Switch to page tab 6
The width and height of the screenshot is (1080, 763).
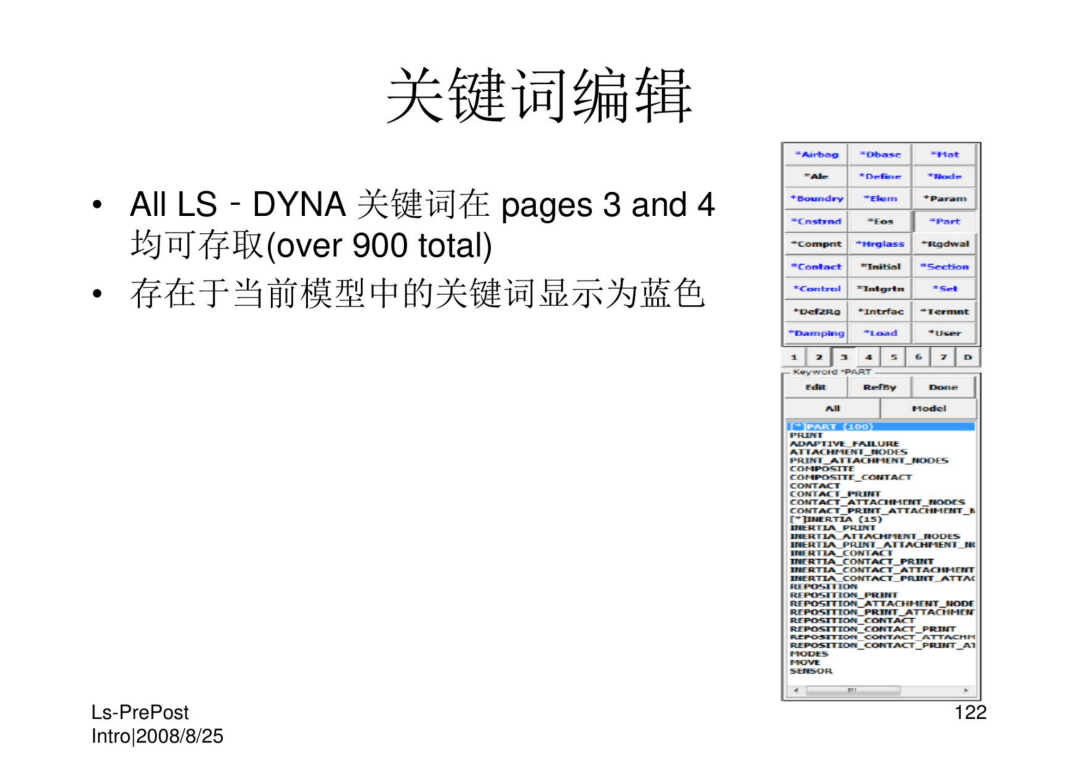(x=917, y=357)
